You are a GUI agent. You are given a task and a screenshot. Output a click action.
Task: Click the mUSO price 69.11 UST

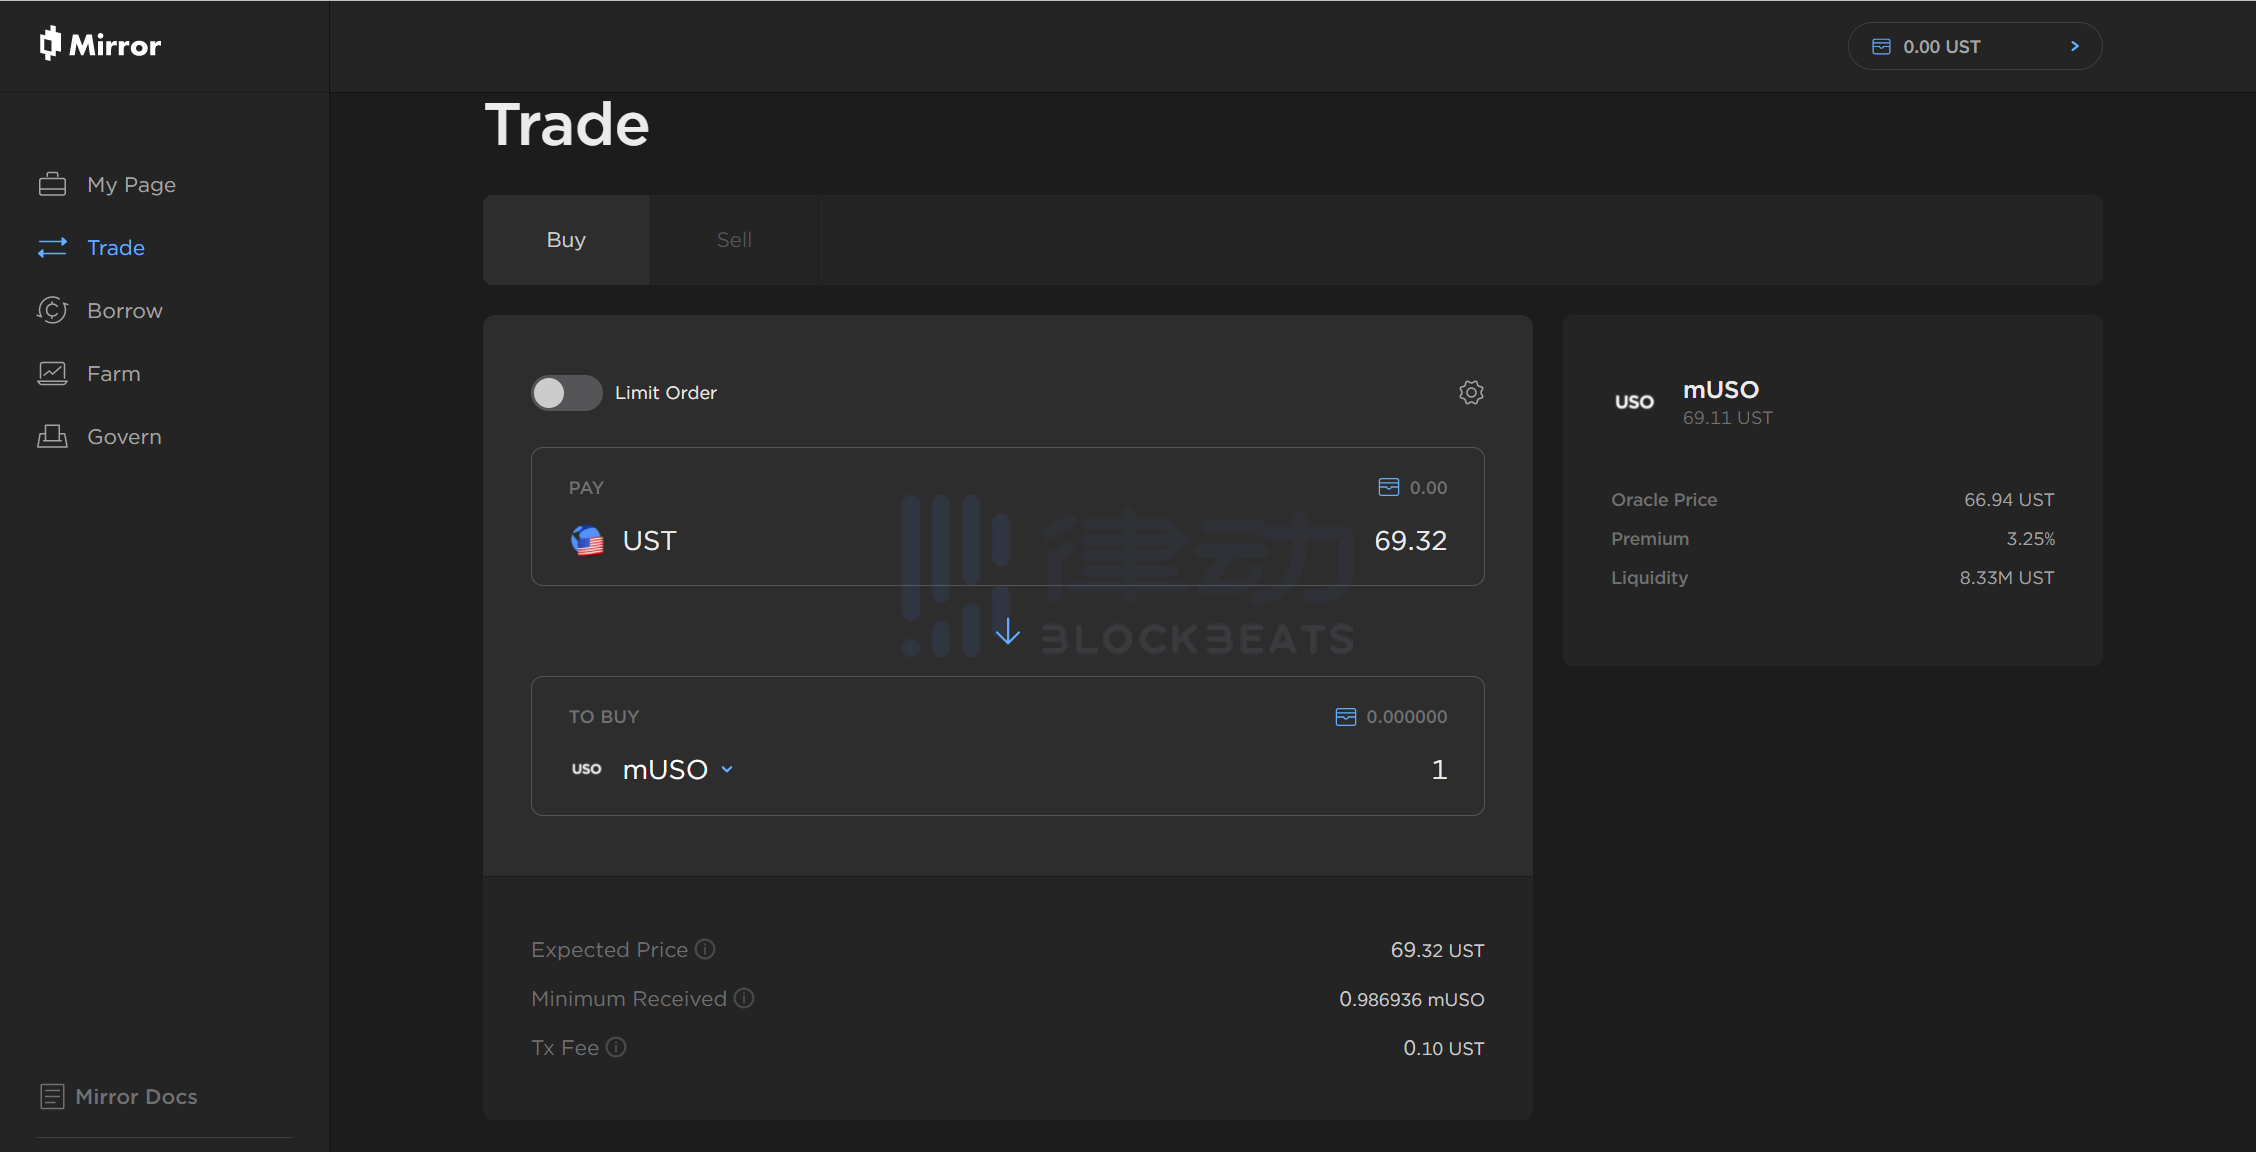1727,417
